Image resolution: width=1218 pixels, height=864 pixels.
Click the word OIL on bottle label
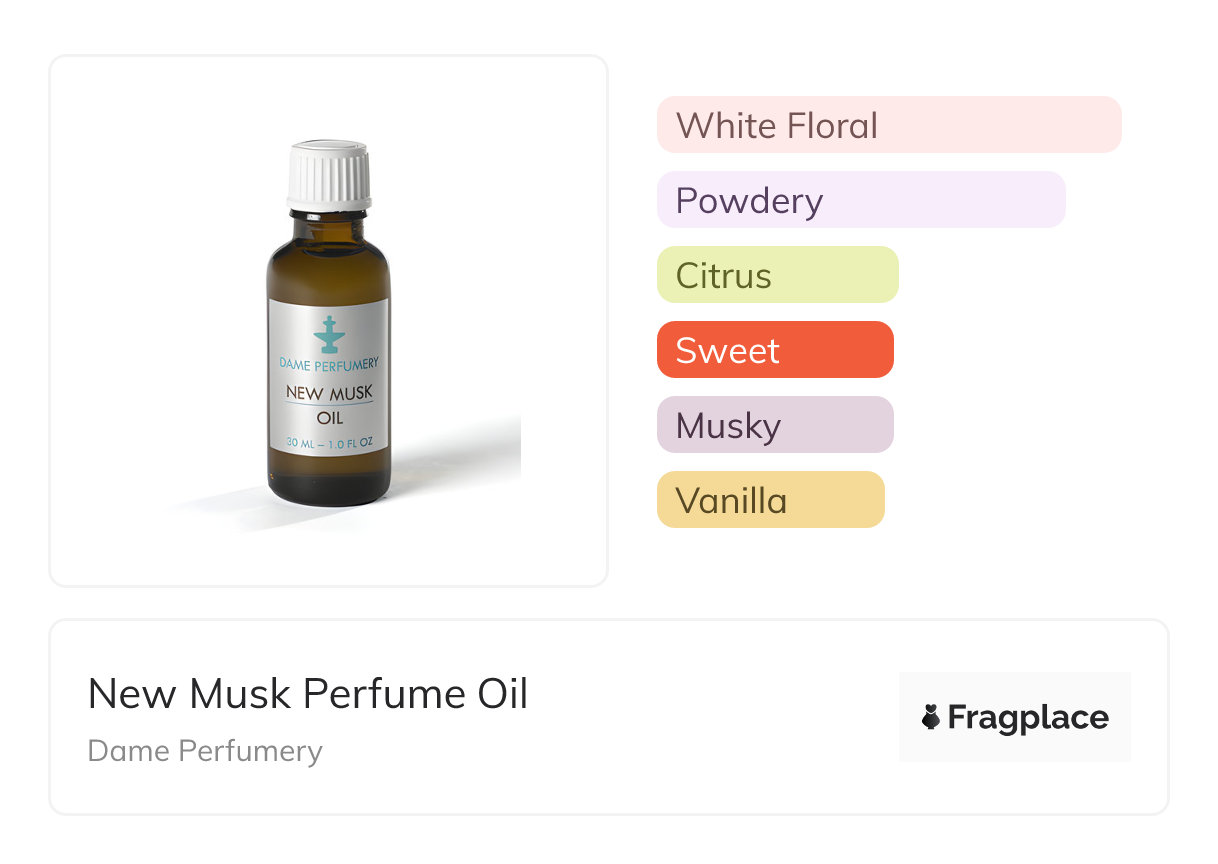tap(329, 418)
